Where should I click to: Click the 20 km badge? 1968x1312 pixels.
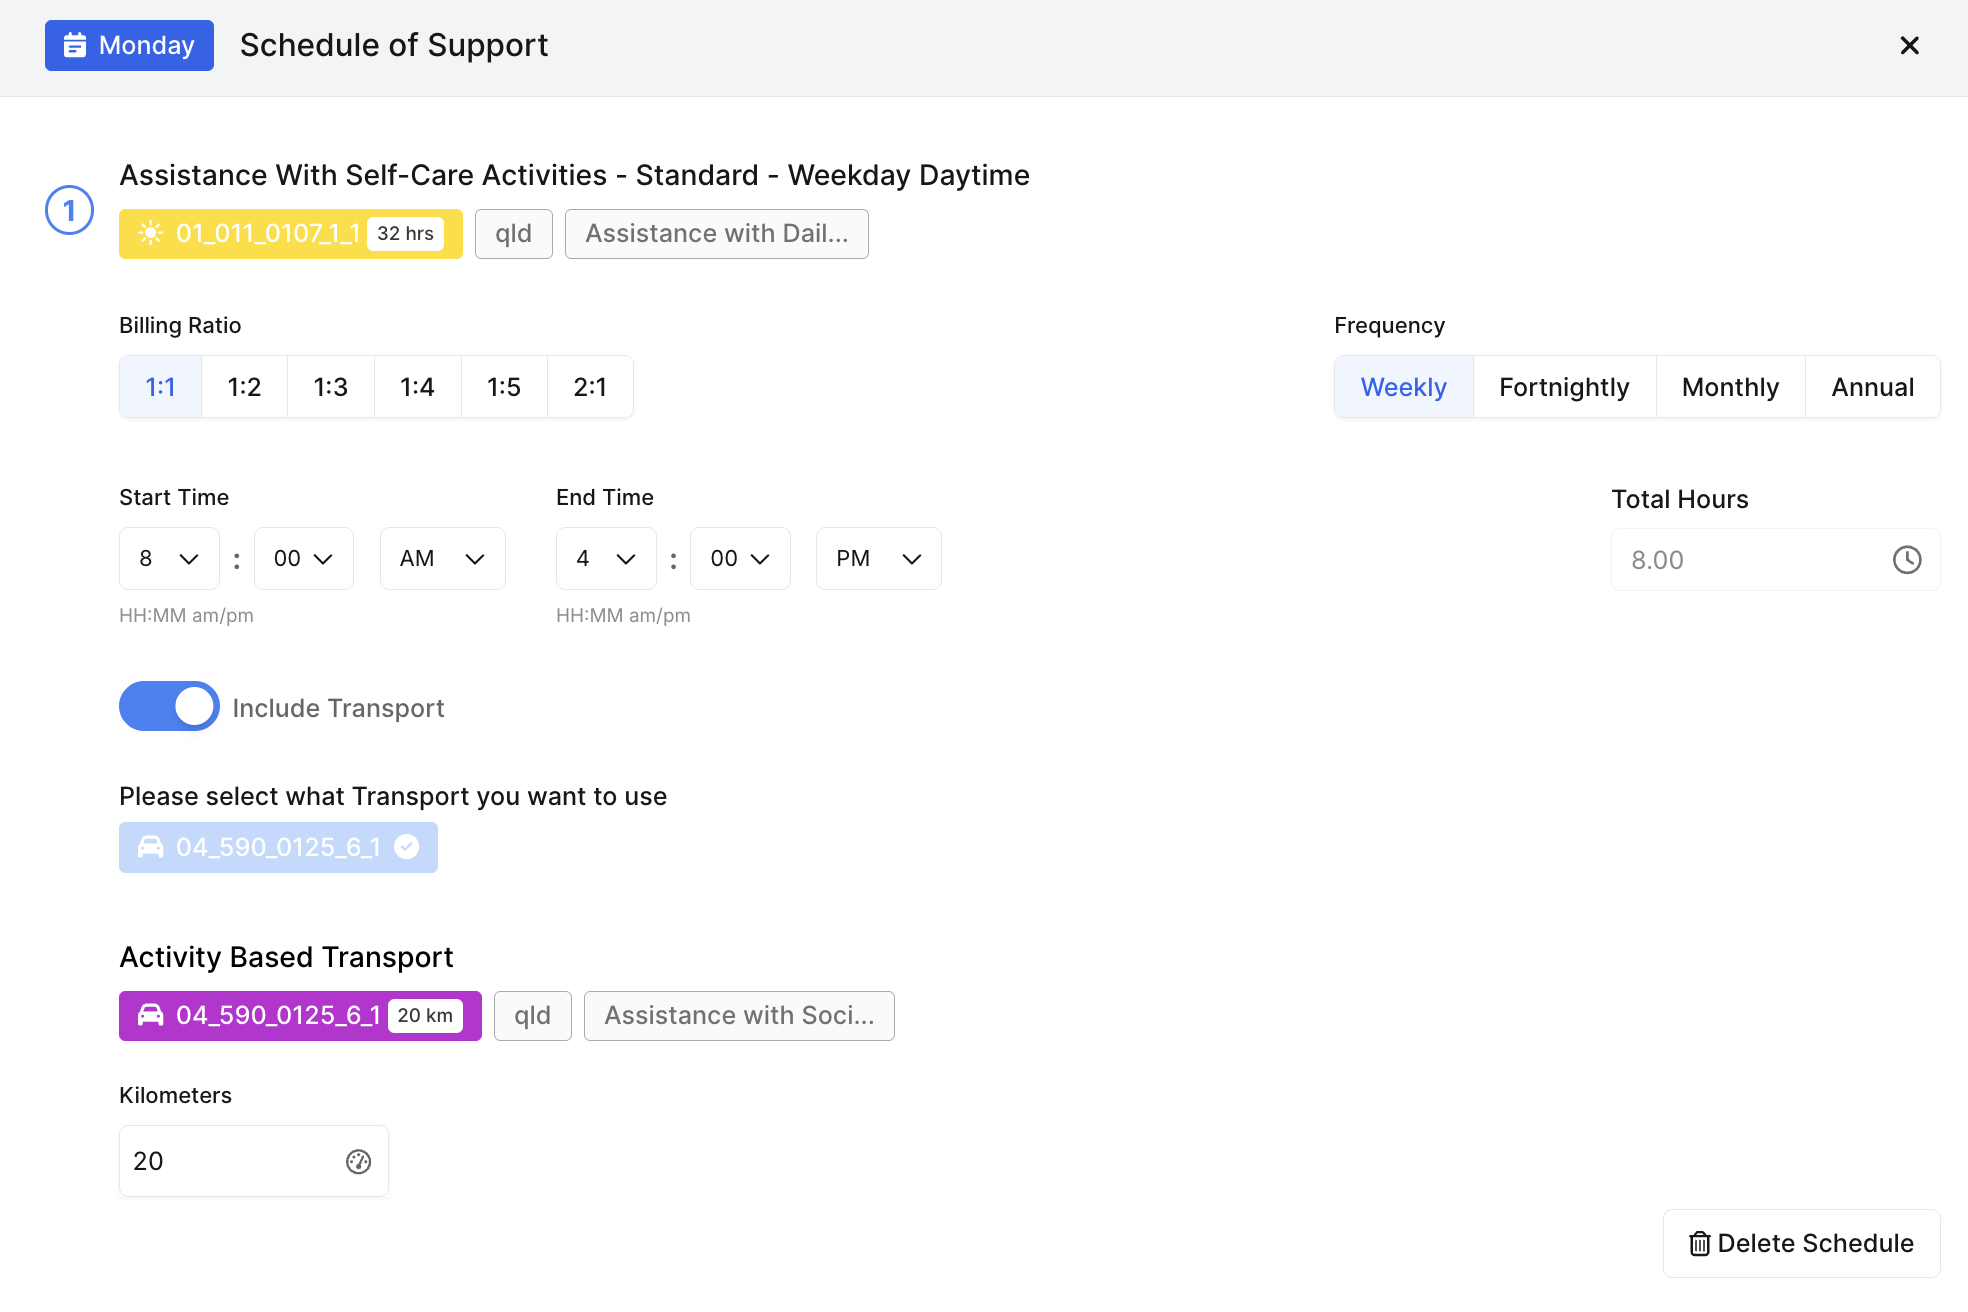coord(425,1015)
